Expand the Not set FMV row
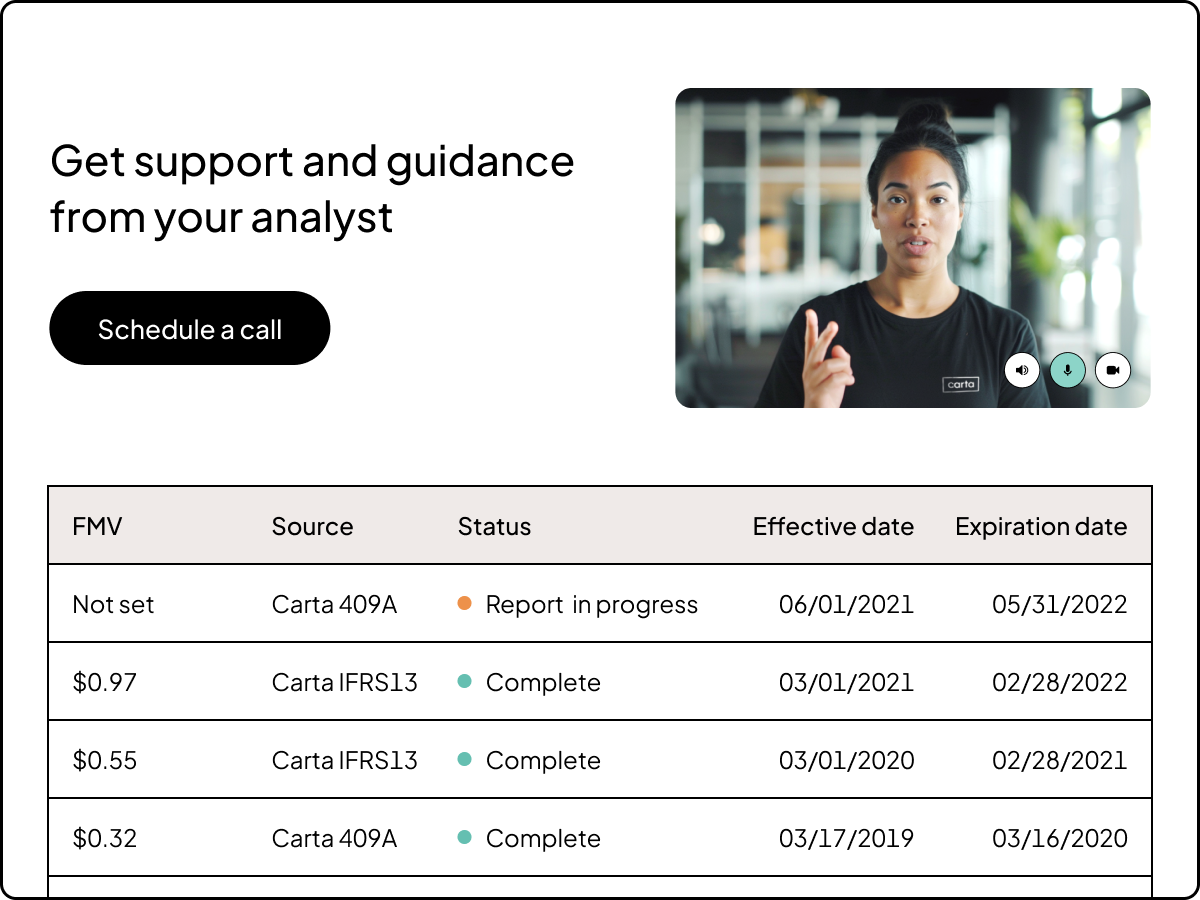Viewport: 1200px width, 900px height. 113,604
